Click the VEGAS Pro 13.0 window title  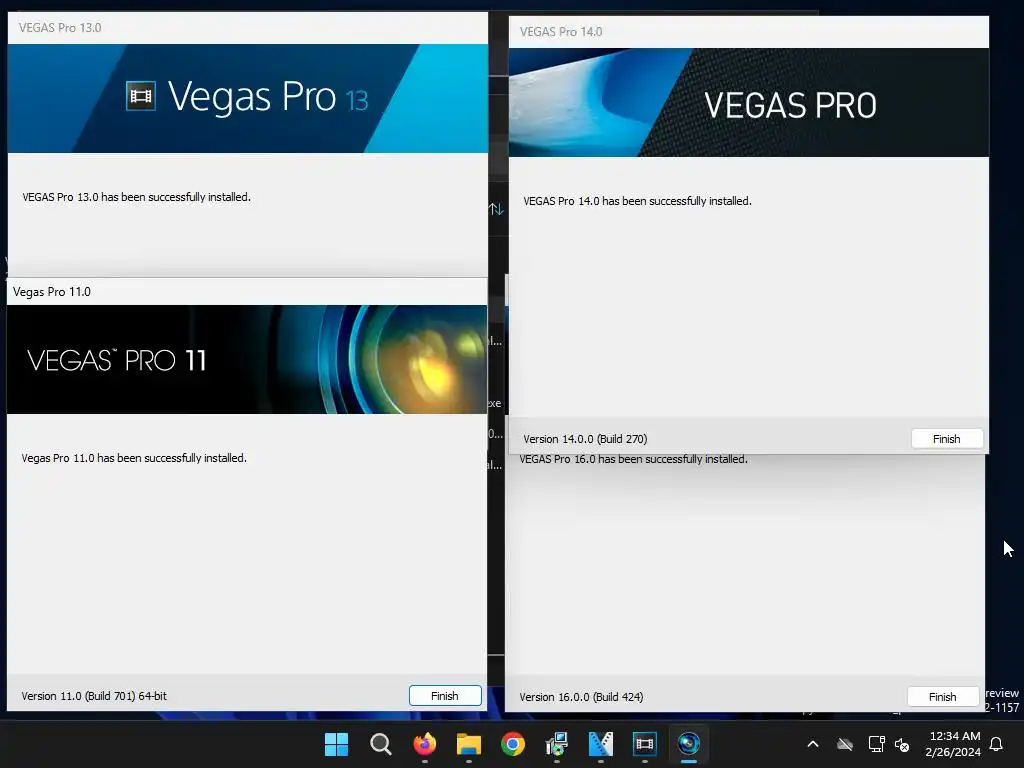(x=60, y=27)
